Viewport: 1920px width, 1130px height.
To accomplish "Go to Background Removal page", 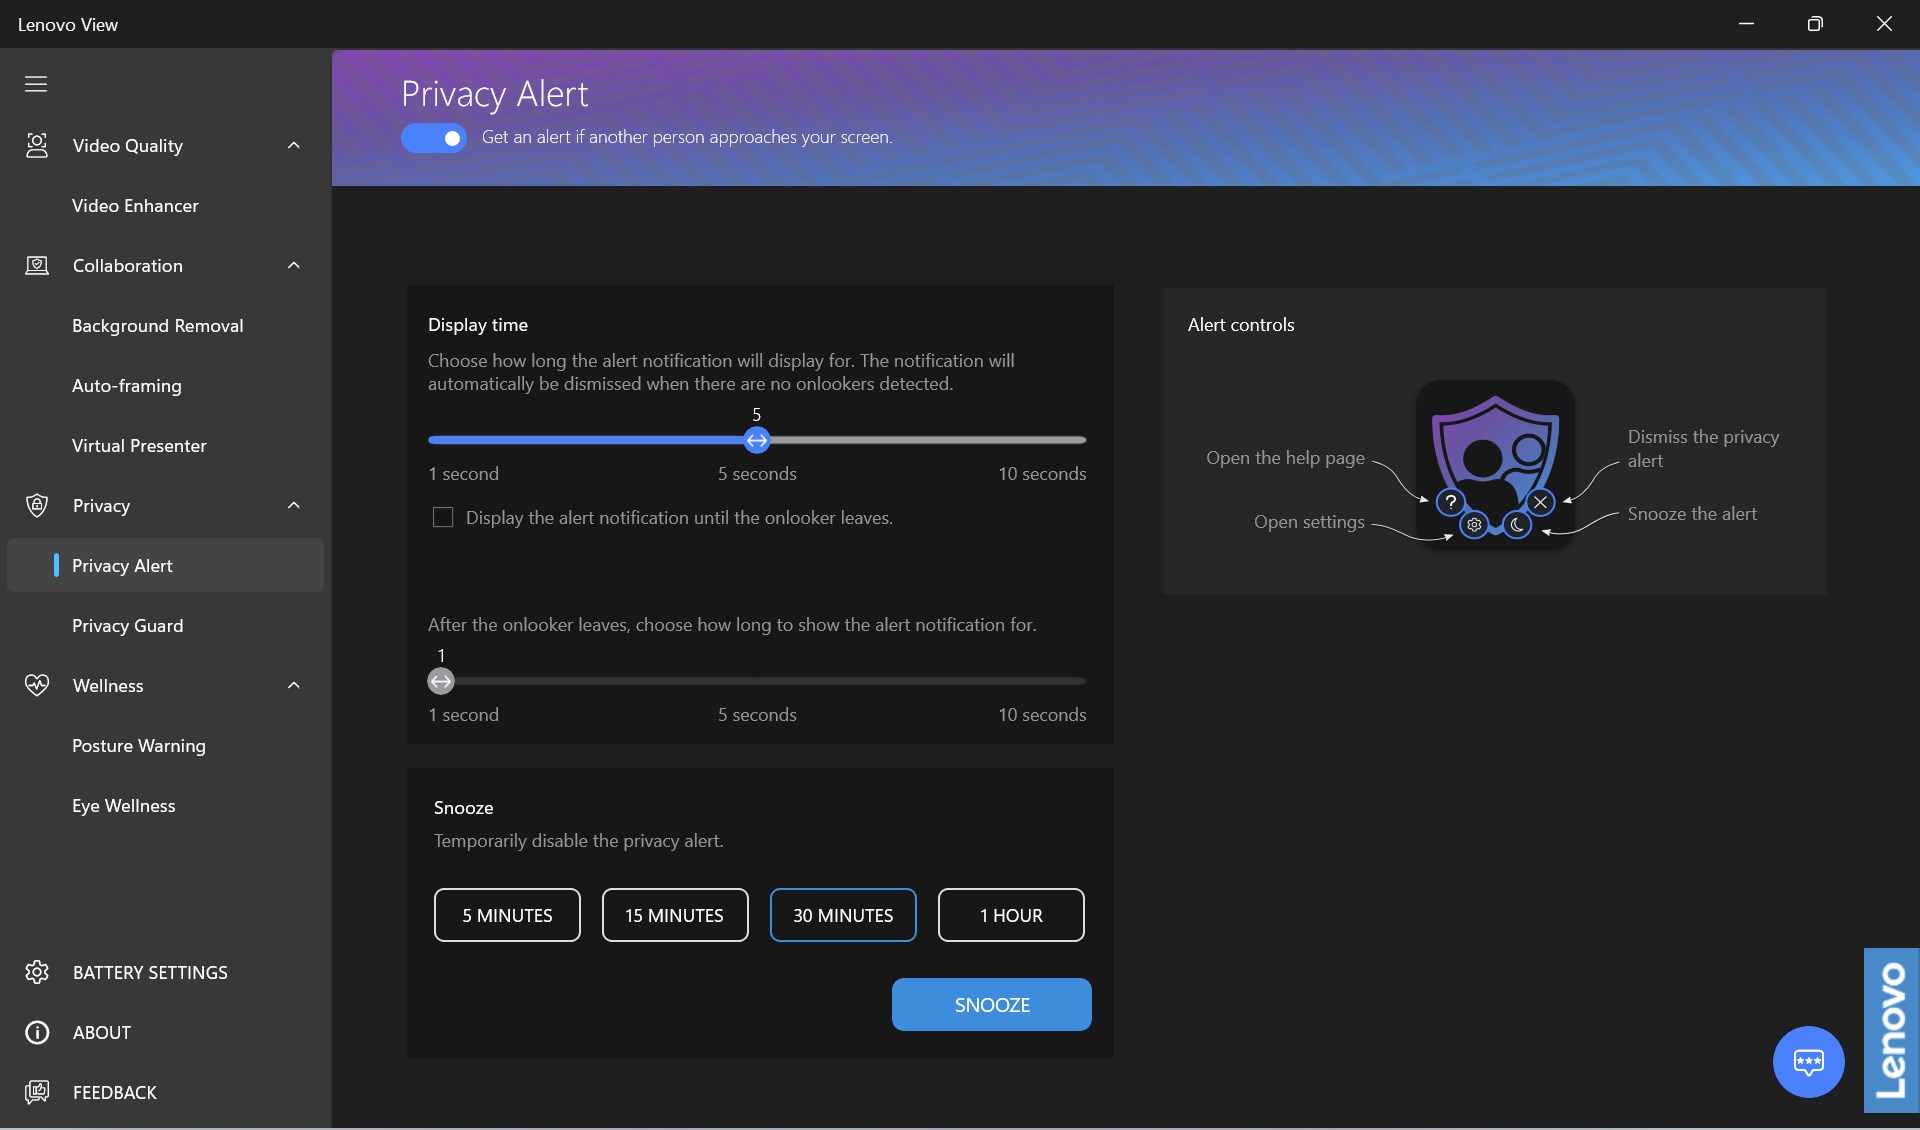I will point(158,326).
